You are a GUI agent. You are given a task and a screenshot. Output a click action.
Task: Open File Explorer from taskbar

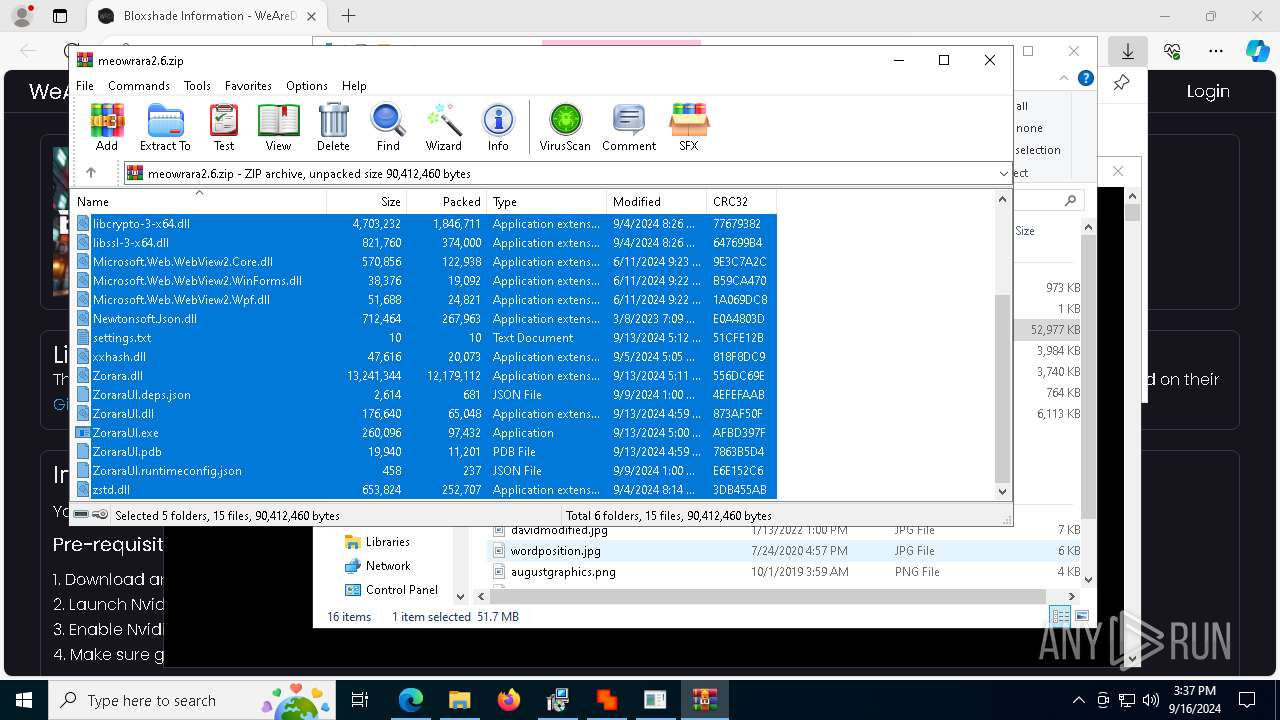click(459, 700)
